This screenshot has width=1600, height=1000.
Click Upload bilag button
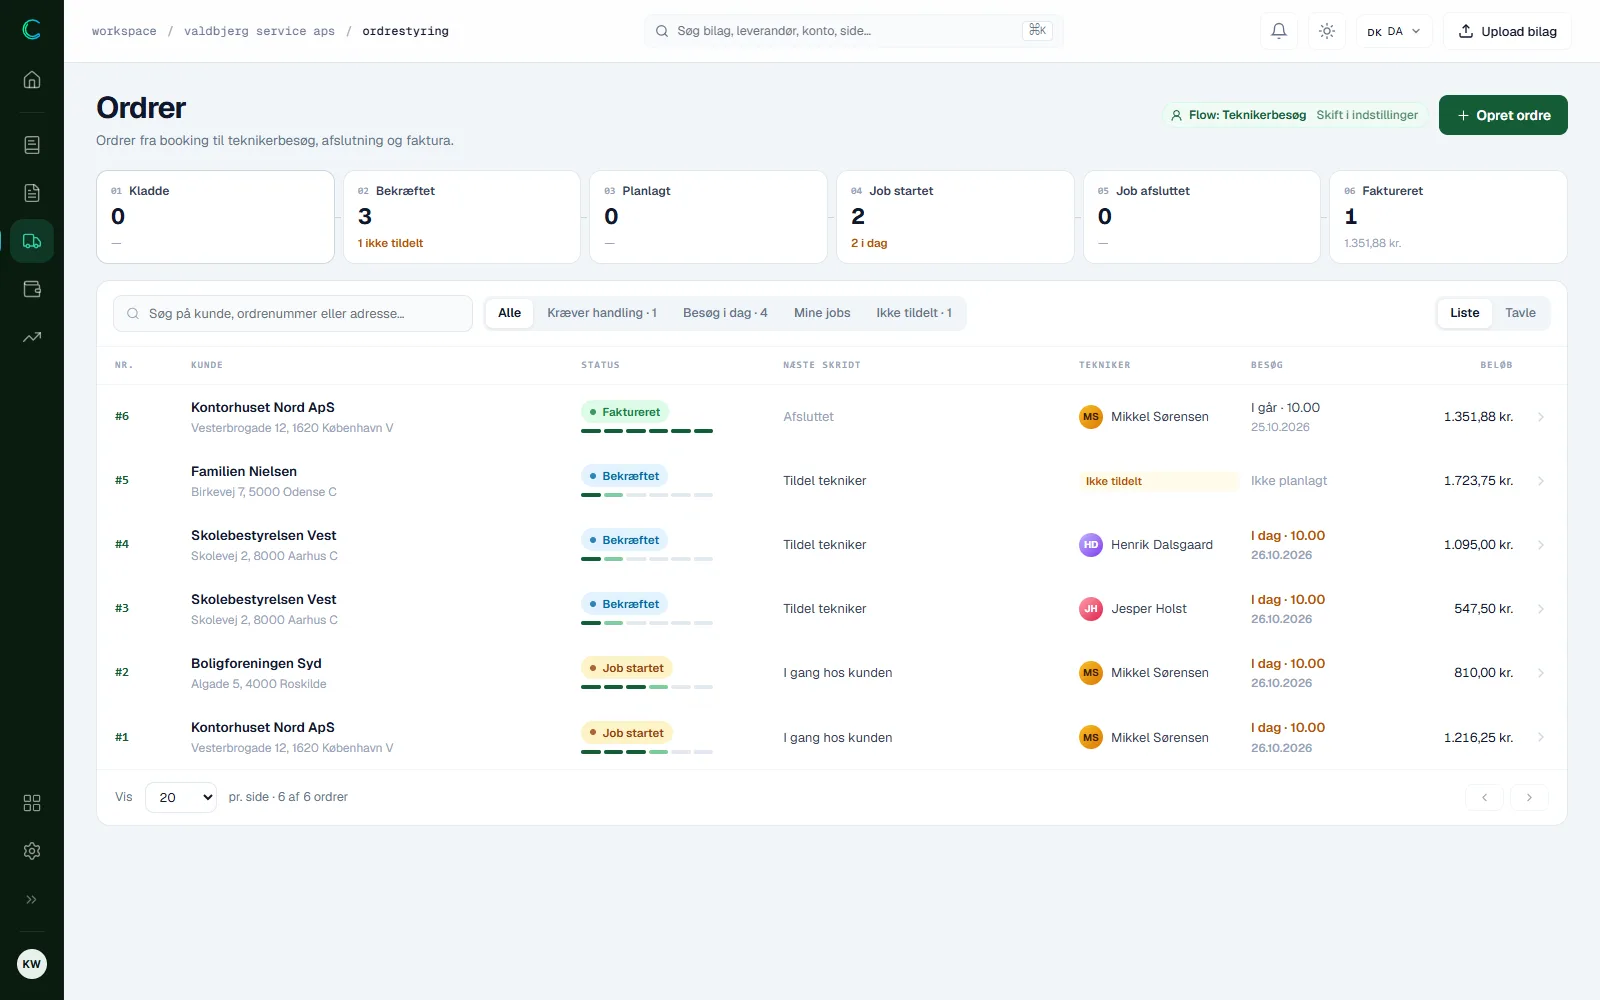(x=1507, y=31)
